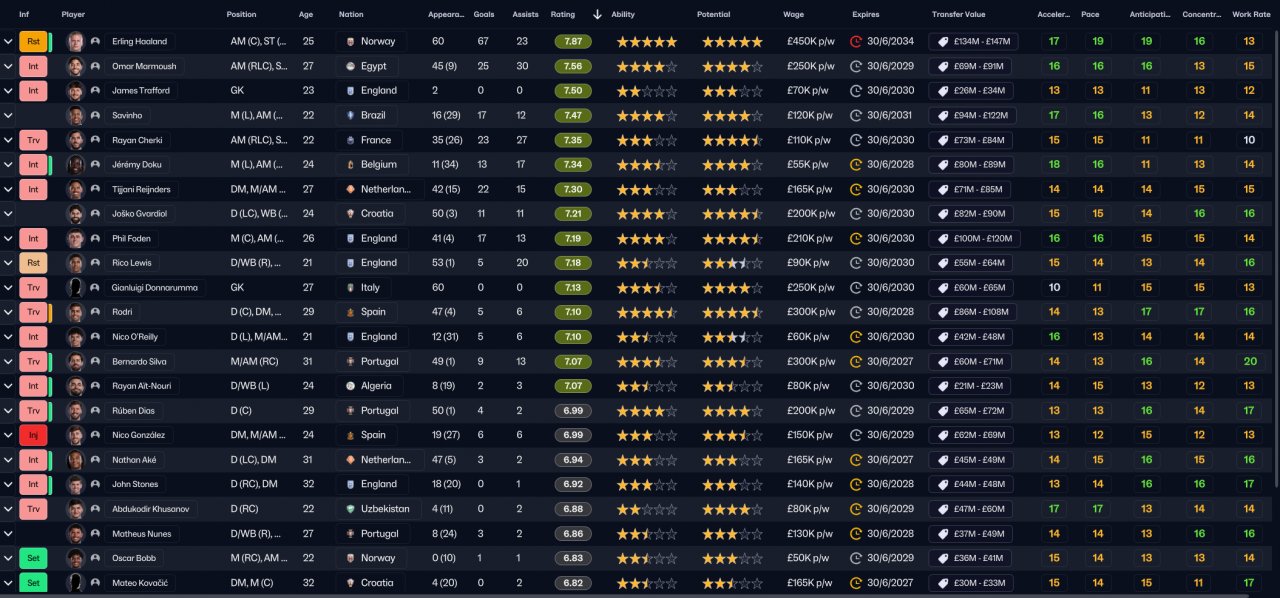Image resolution: width=1280 pixels, height=598 pixels.
Task: Click the Italy flag in Donnarumma's row
Action: tap(350, 287)
